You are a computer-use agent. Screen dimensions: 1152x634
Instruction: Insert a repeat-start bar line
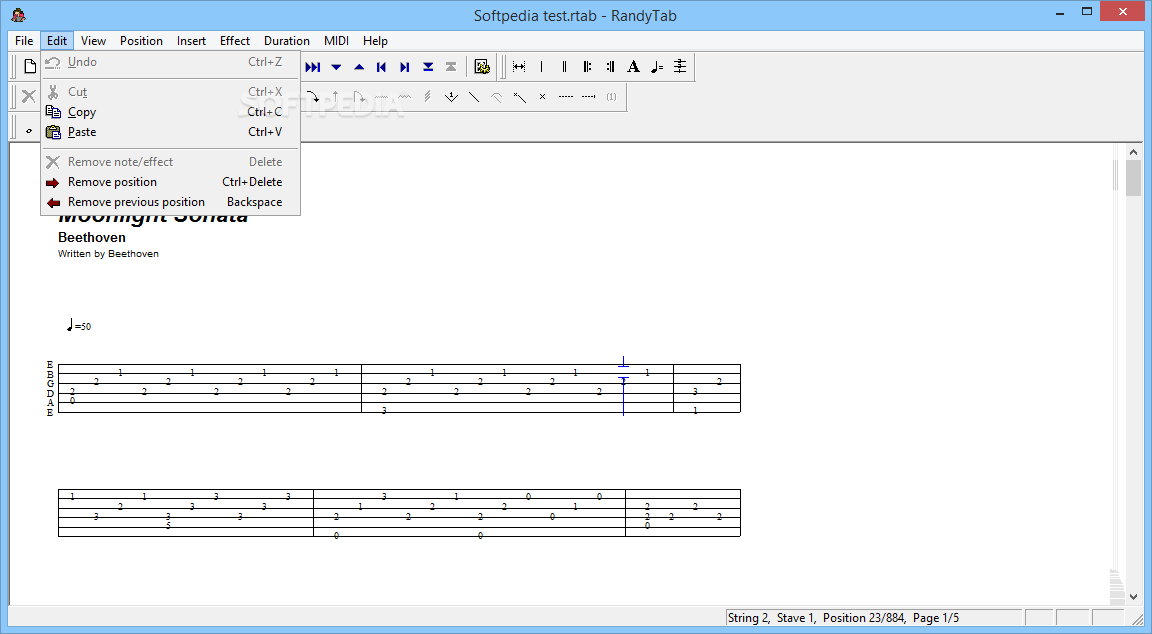point(587,67)
